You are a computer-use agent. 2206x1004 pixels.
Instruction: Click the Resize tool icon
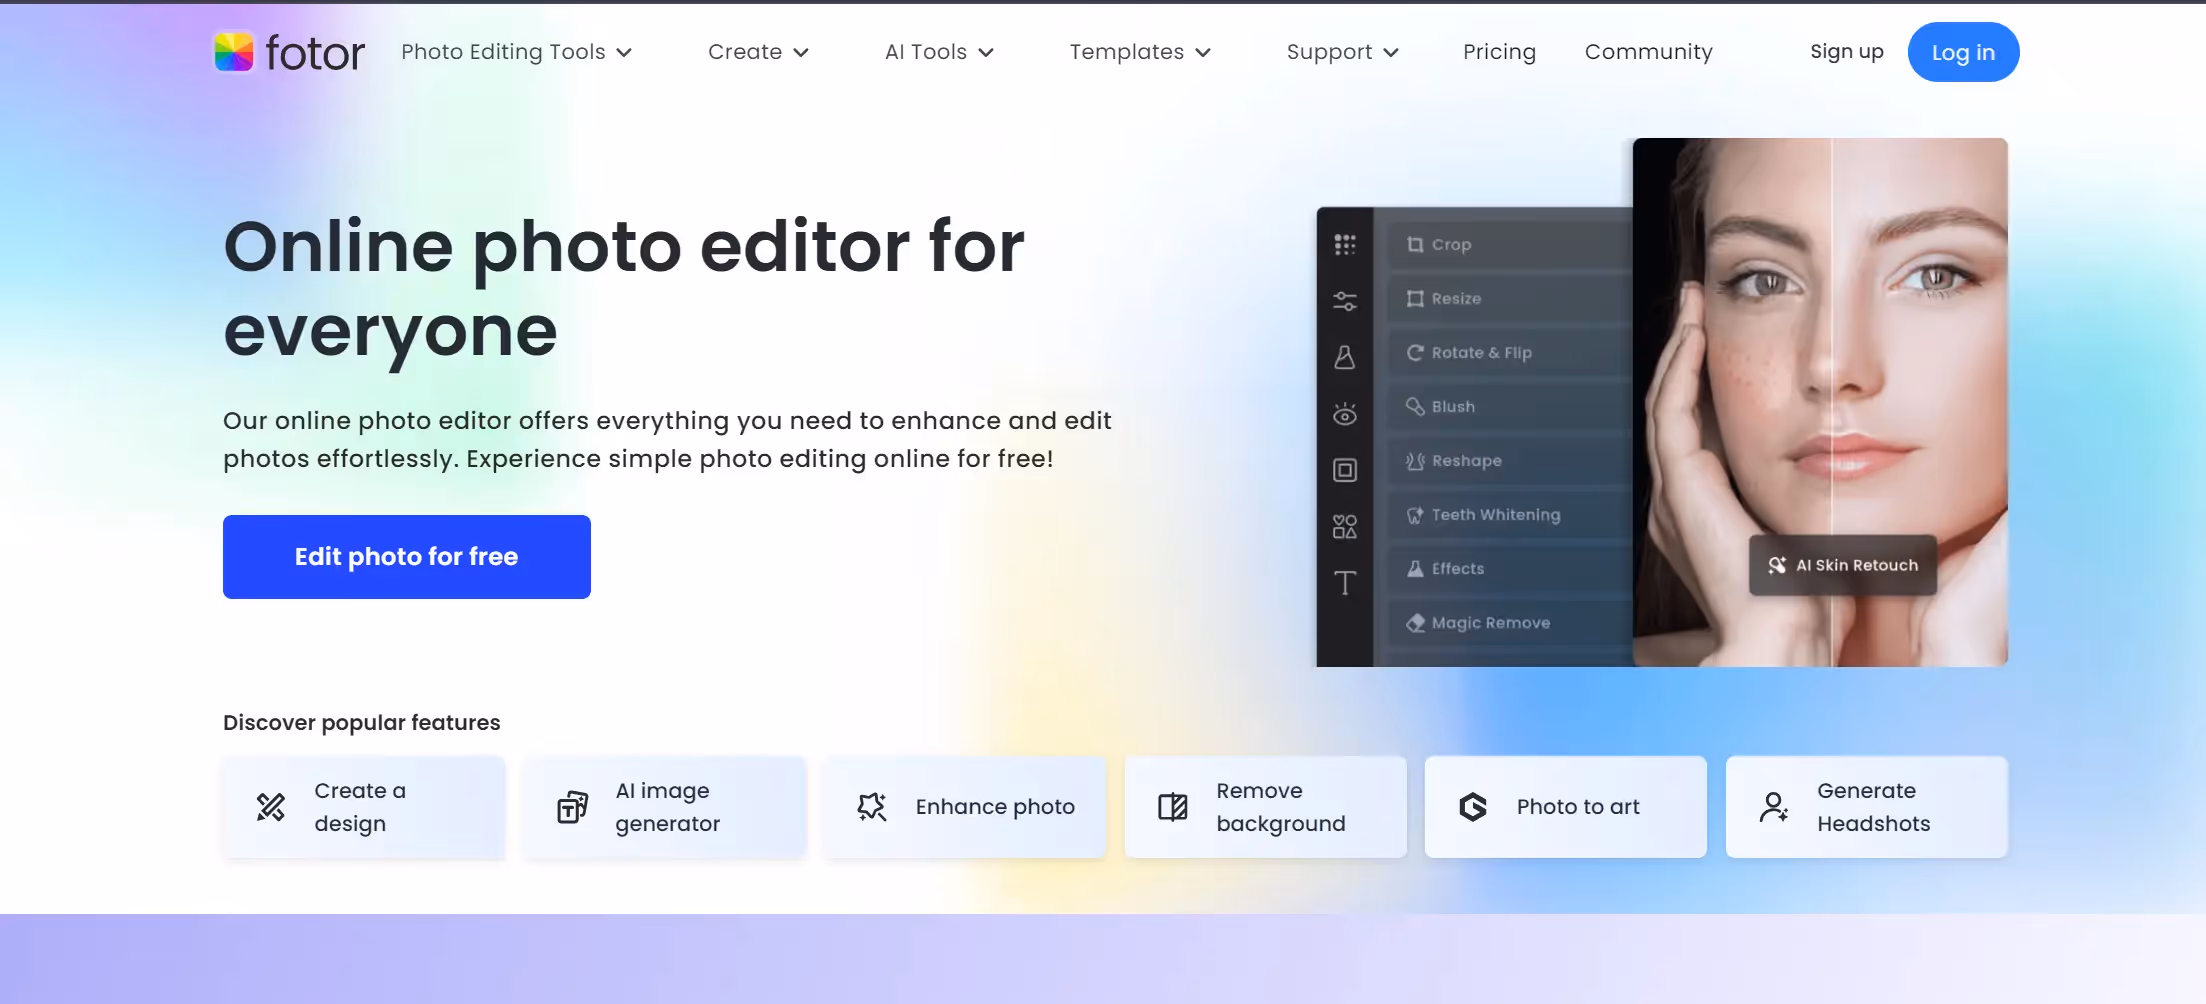[x=1415, y=299]
